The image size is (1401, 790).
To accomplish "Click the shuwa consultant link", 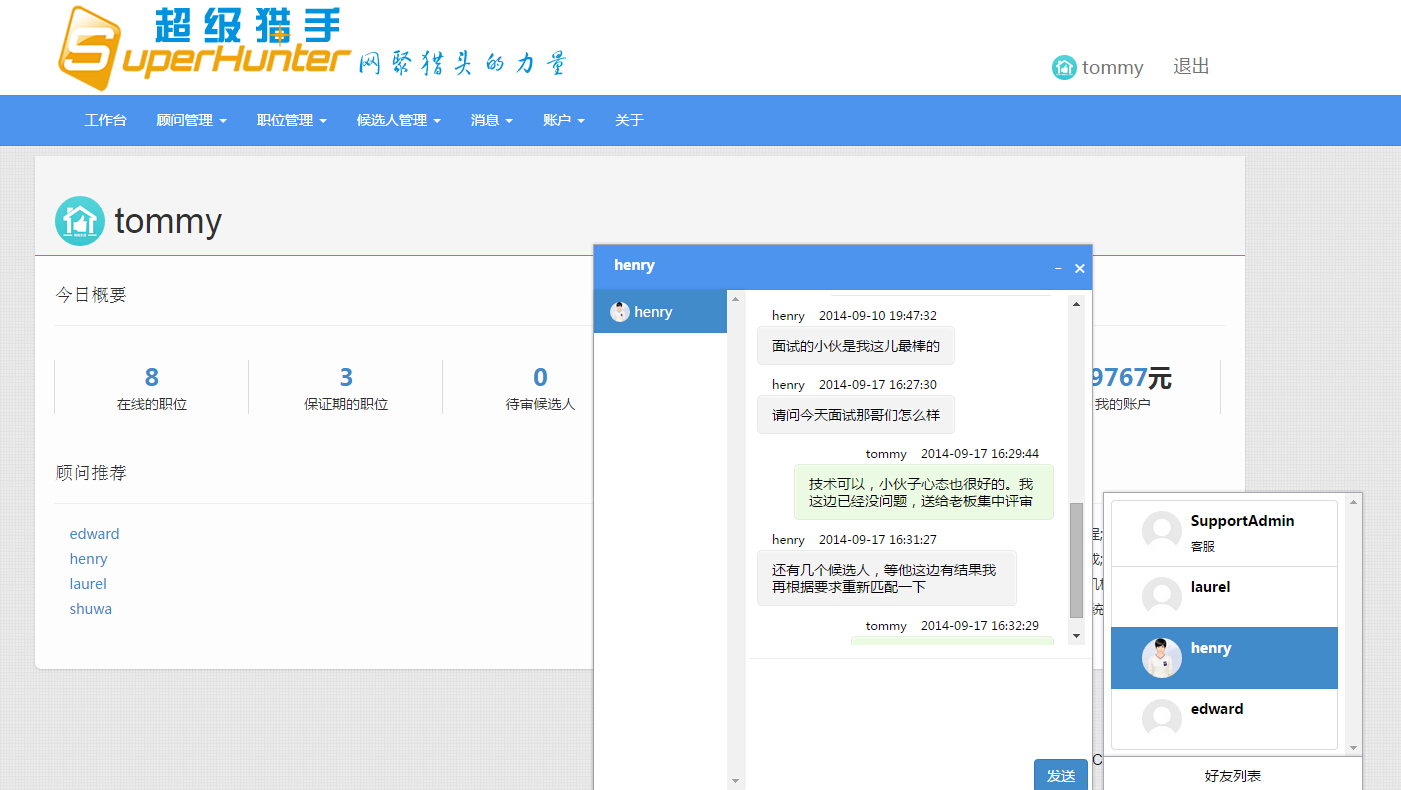I will coord(90,608).
